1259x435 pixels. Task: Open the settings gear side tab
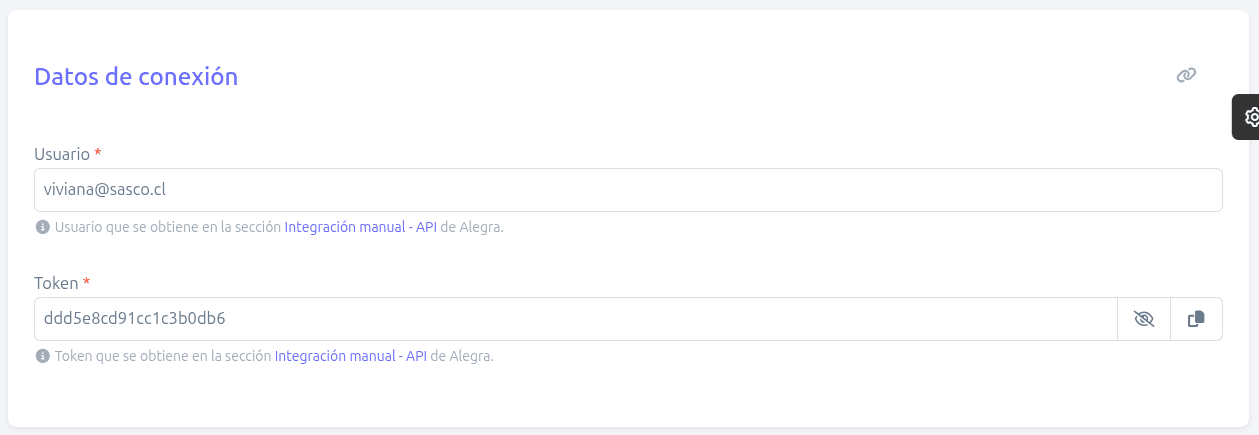(1249, 117)
